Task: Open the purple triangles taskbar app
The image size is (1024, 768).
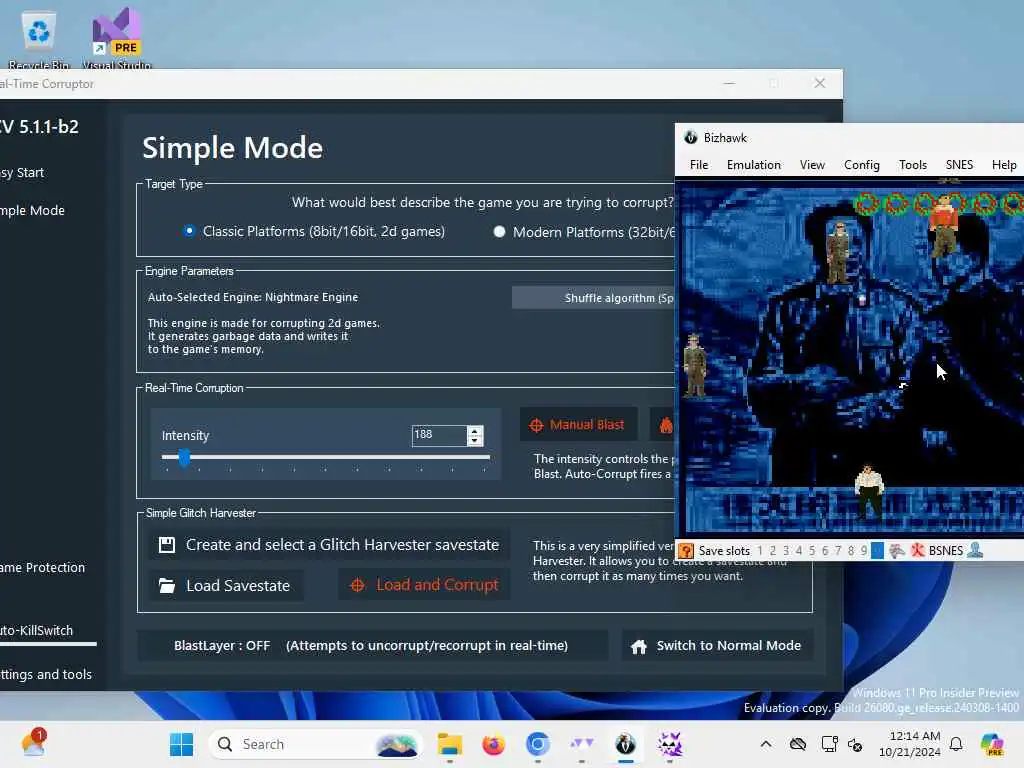Action: (x=581, y=744)
